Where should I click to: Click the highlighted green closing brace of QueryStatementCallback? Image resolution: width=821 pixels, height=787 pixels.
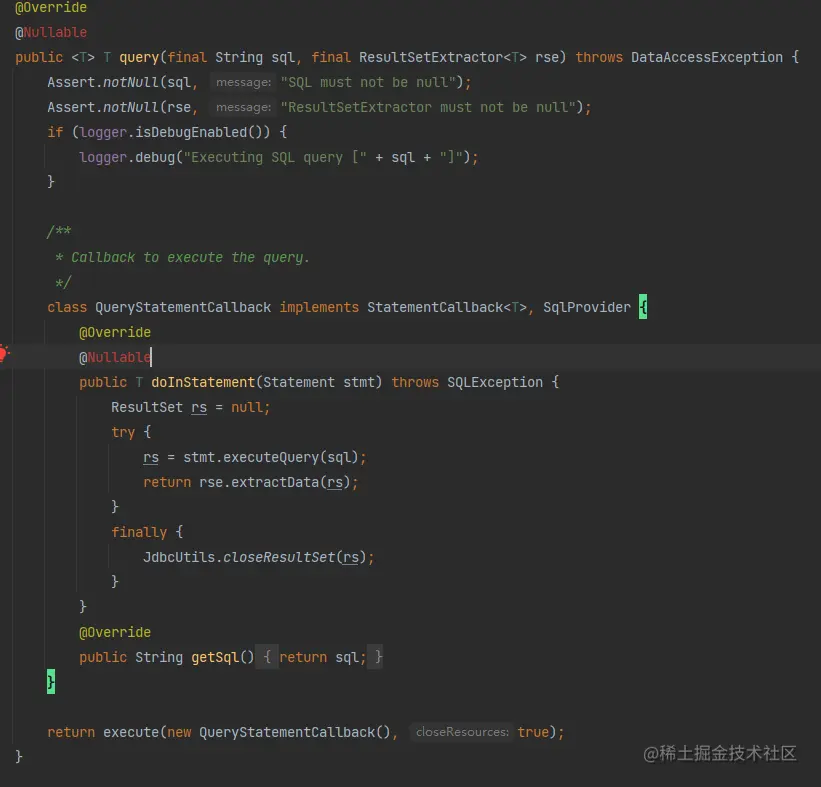point(51,681)
